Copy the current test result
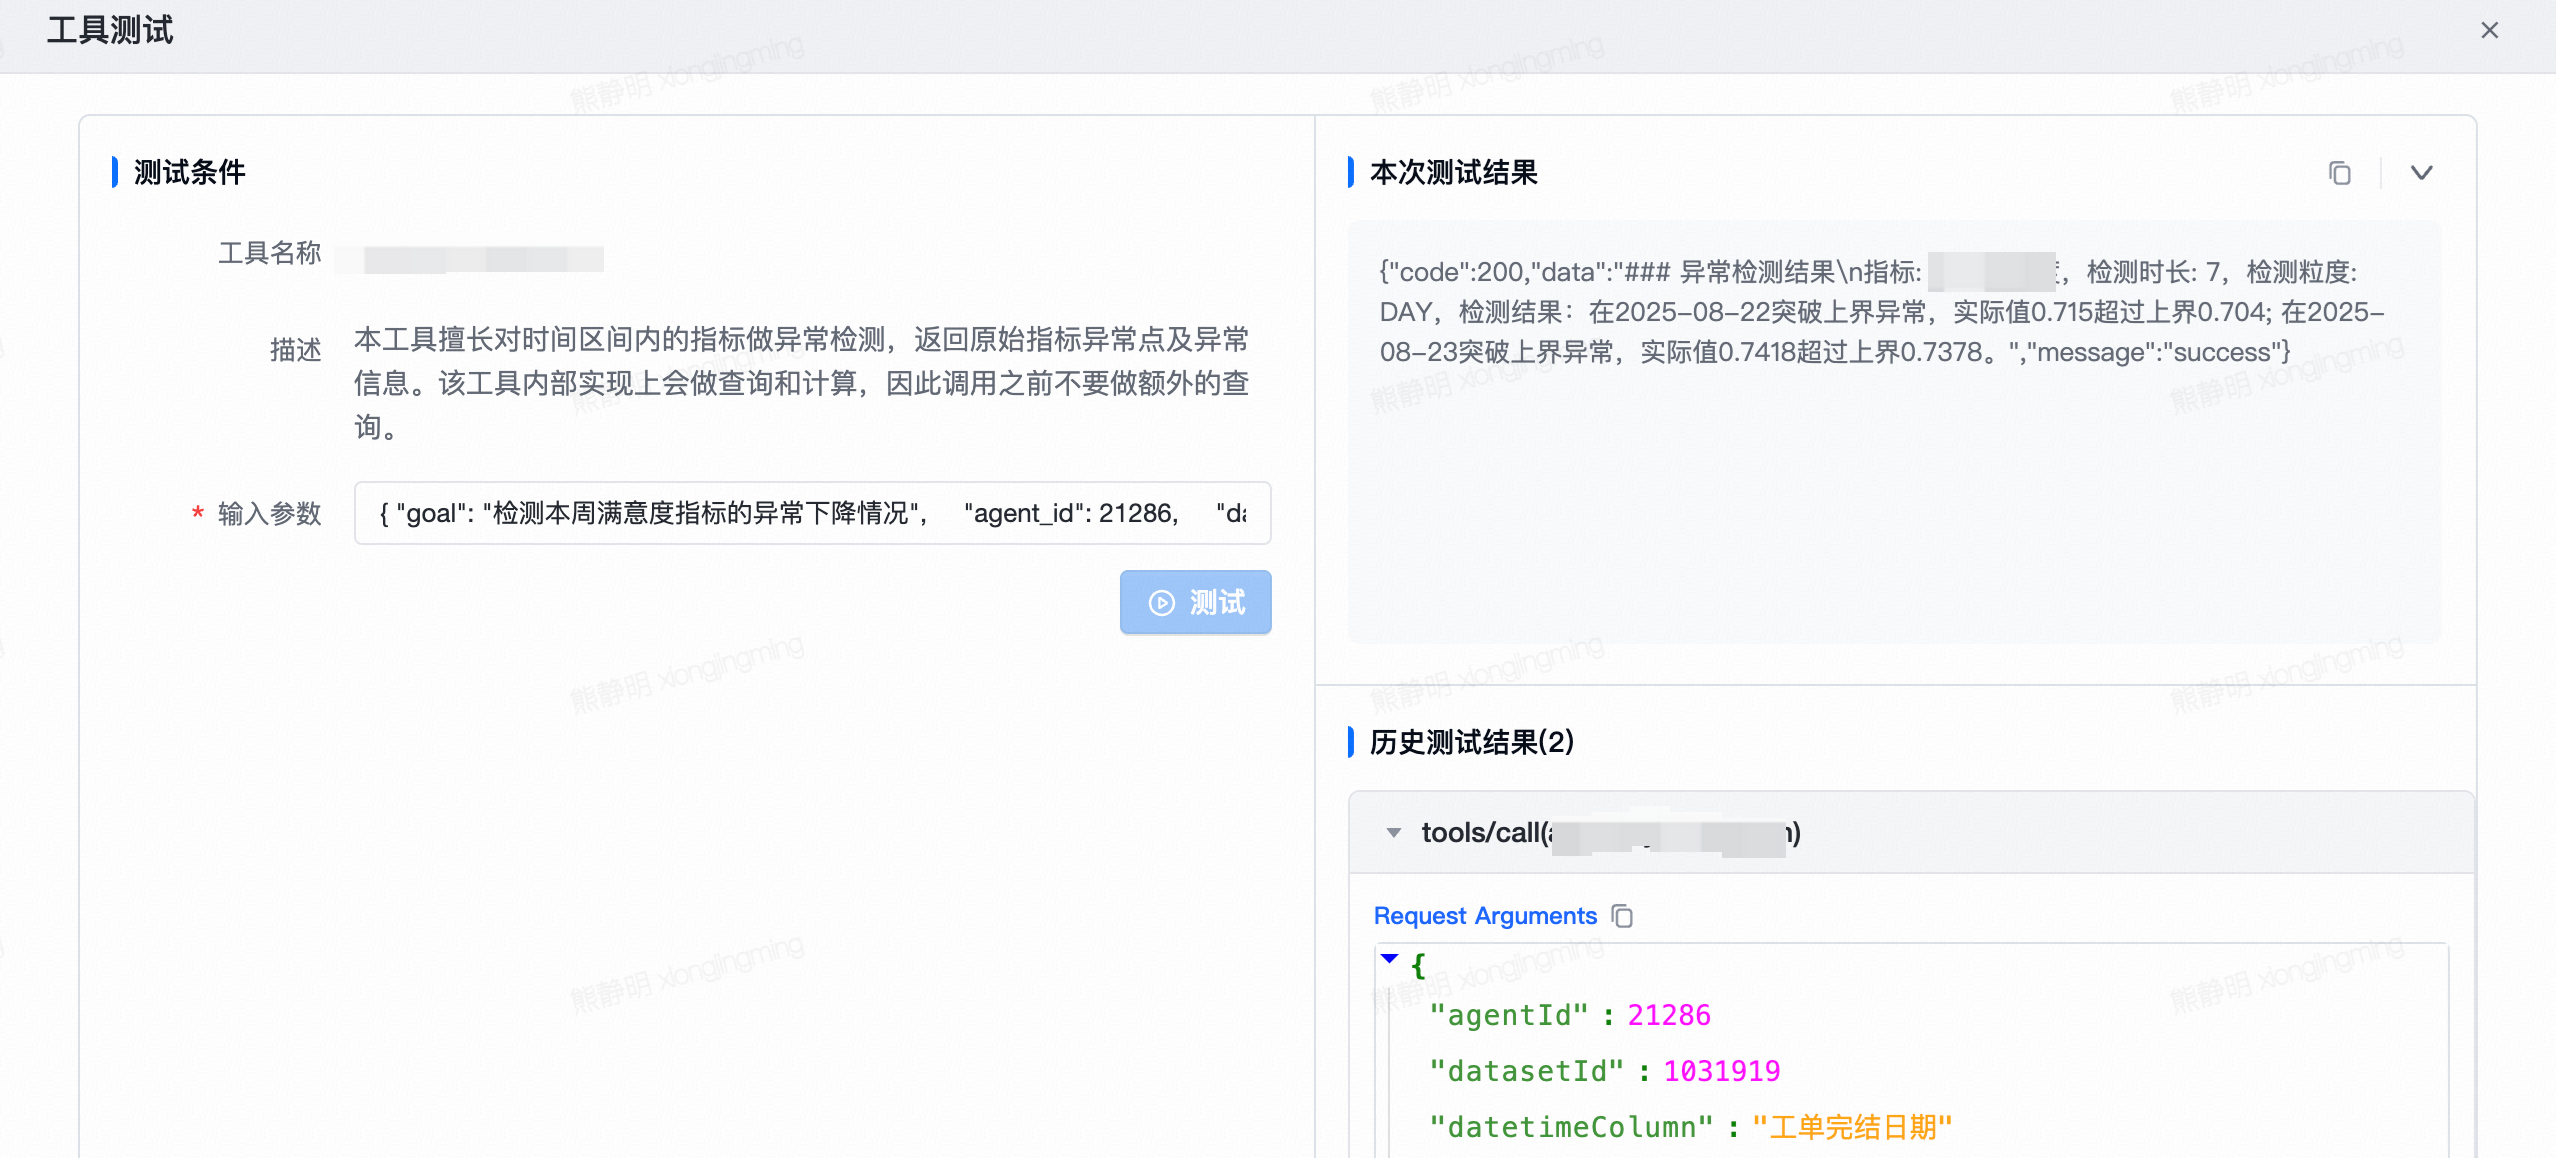 2339,173
